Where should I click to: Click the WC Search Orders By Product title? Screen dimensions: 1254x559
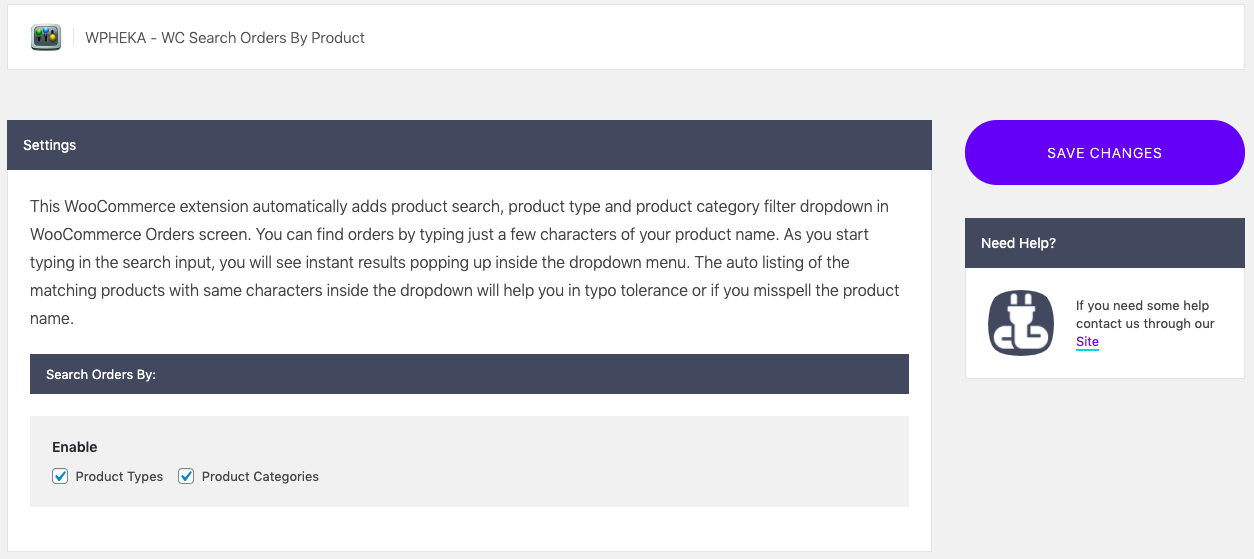tap(225, 38)
